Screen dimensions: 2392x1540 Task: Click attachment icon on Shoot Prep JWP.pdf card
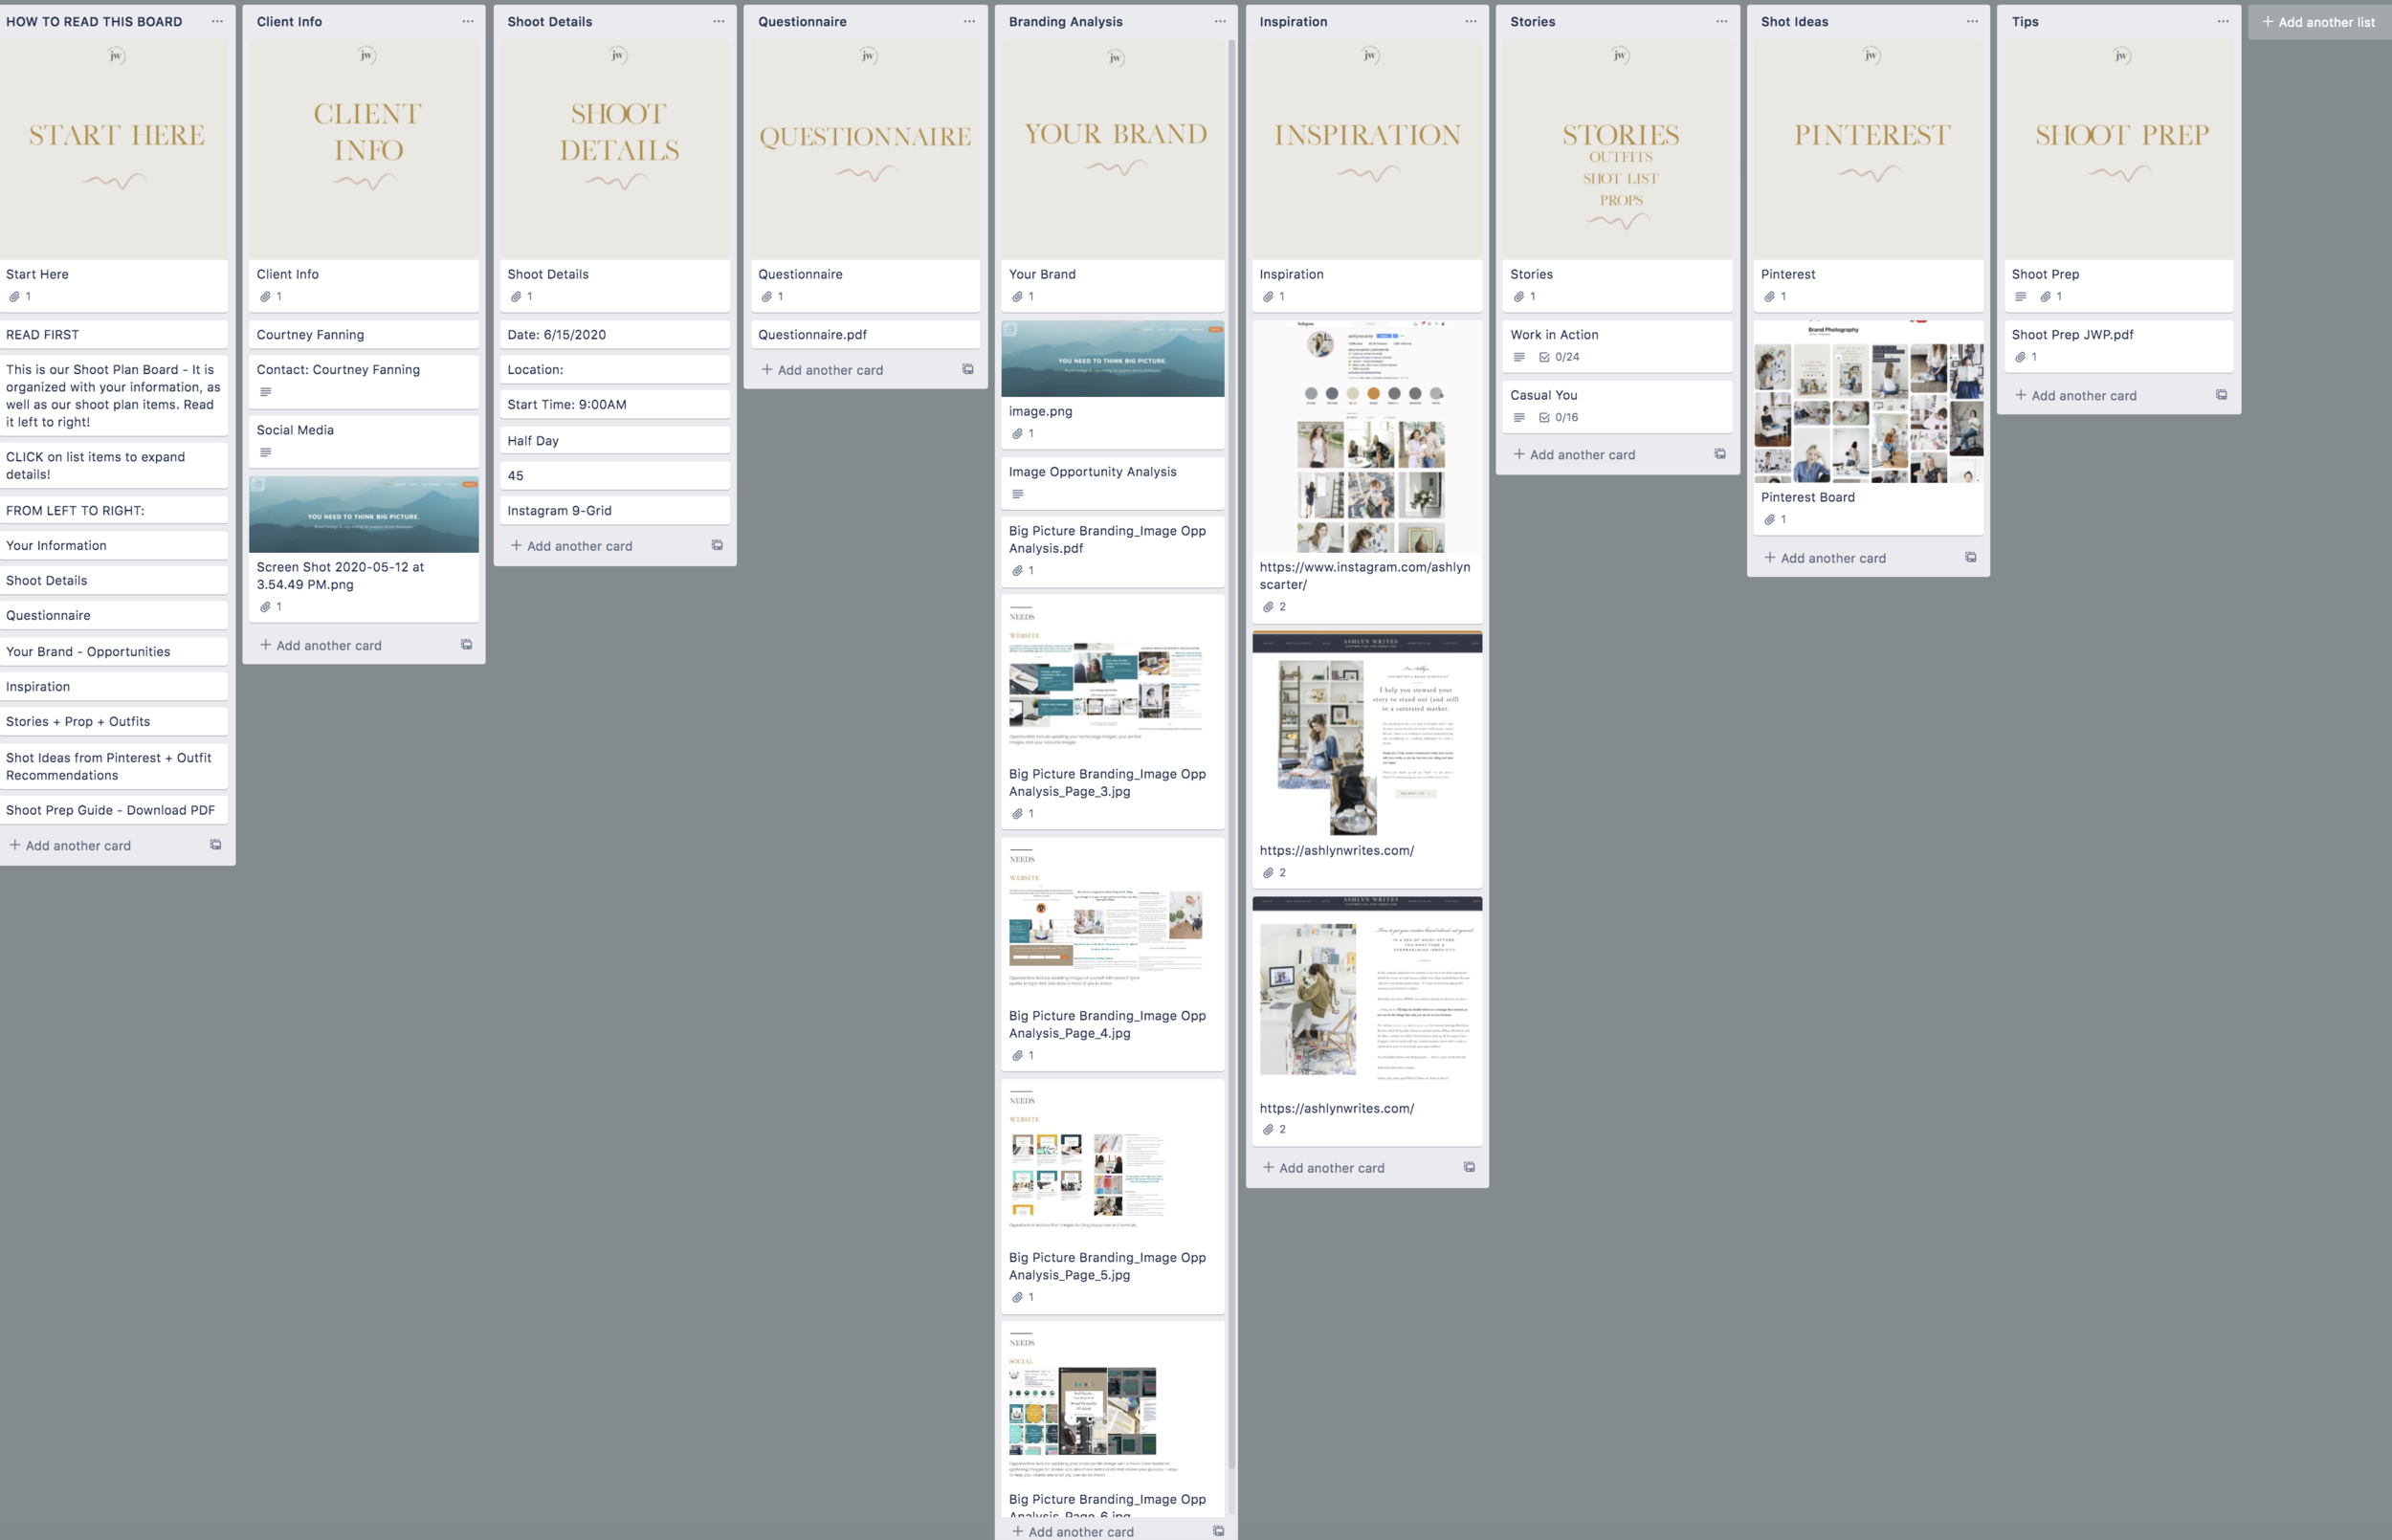[2020, 357]
